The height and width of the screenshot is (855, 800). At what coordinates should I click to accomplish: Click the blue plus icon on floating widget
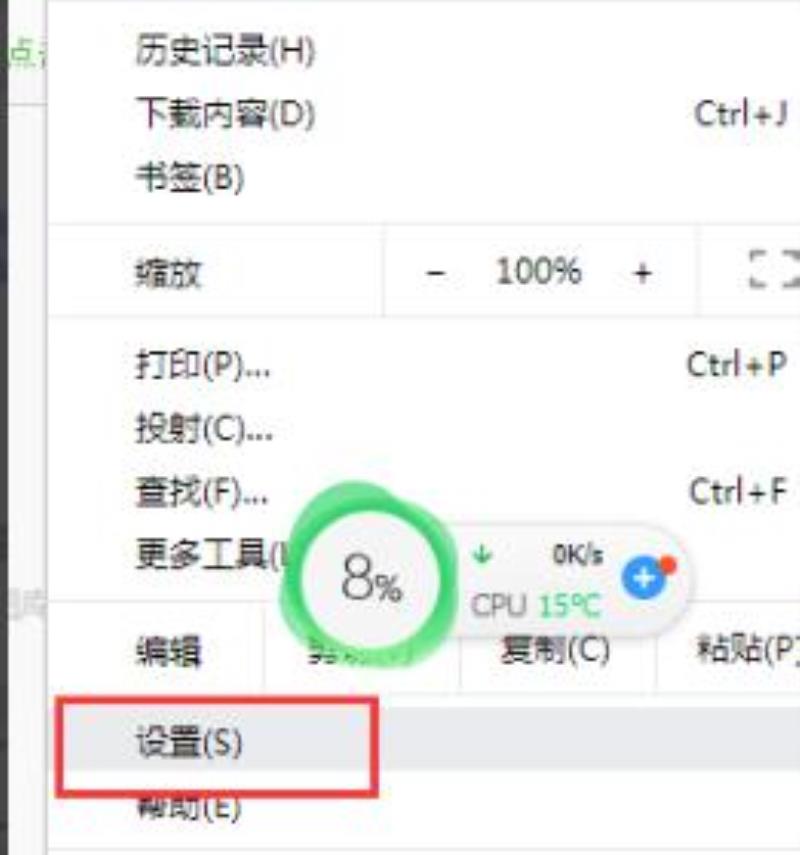[x=644, y=577]
